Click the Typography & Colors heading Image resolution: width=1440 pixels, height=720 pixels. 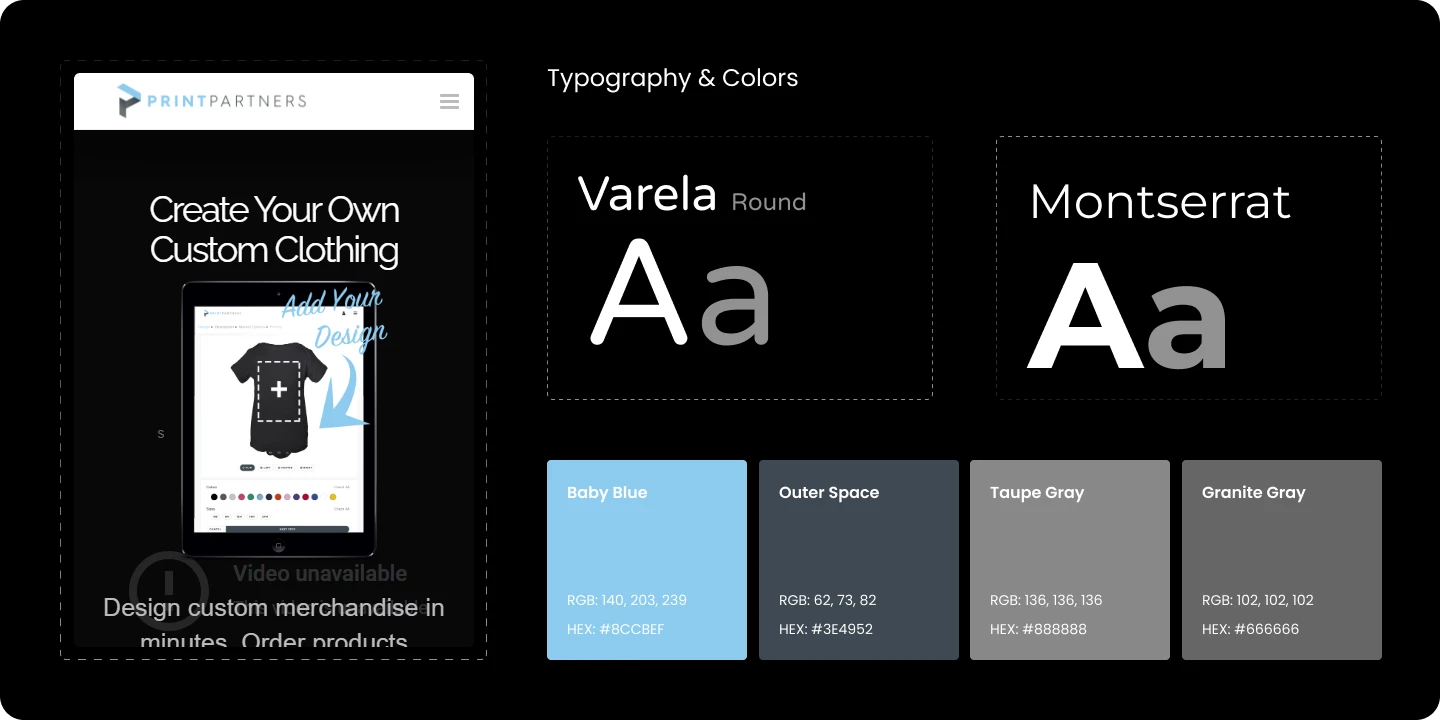[672, 78]
